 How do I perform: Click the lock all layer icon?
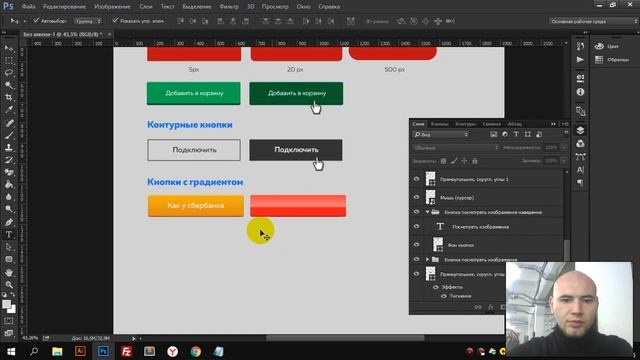coord(475,161)
